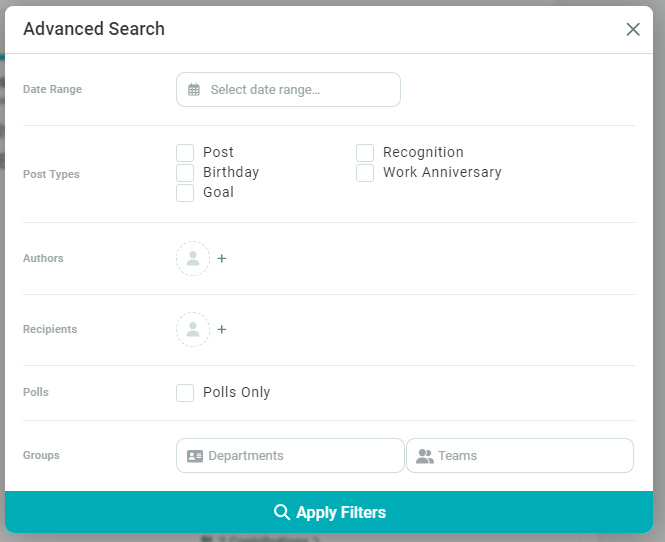
Task: Enable the Polls Only checkbox
Action: pyautogui.click(x=185, y=393)
